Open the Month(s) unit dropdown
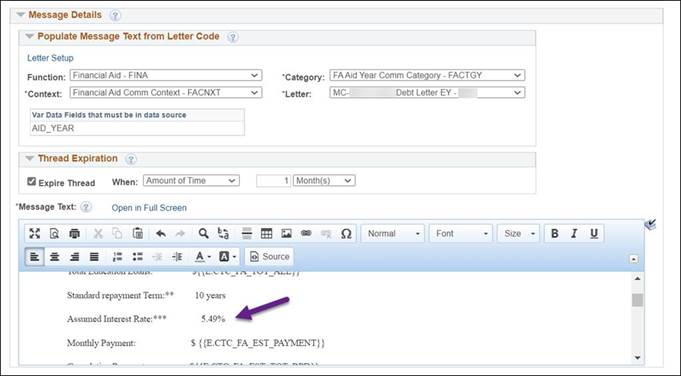681x376 pixels. click(x=324, y=181)
